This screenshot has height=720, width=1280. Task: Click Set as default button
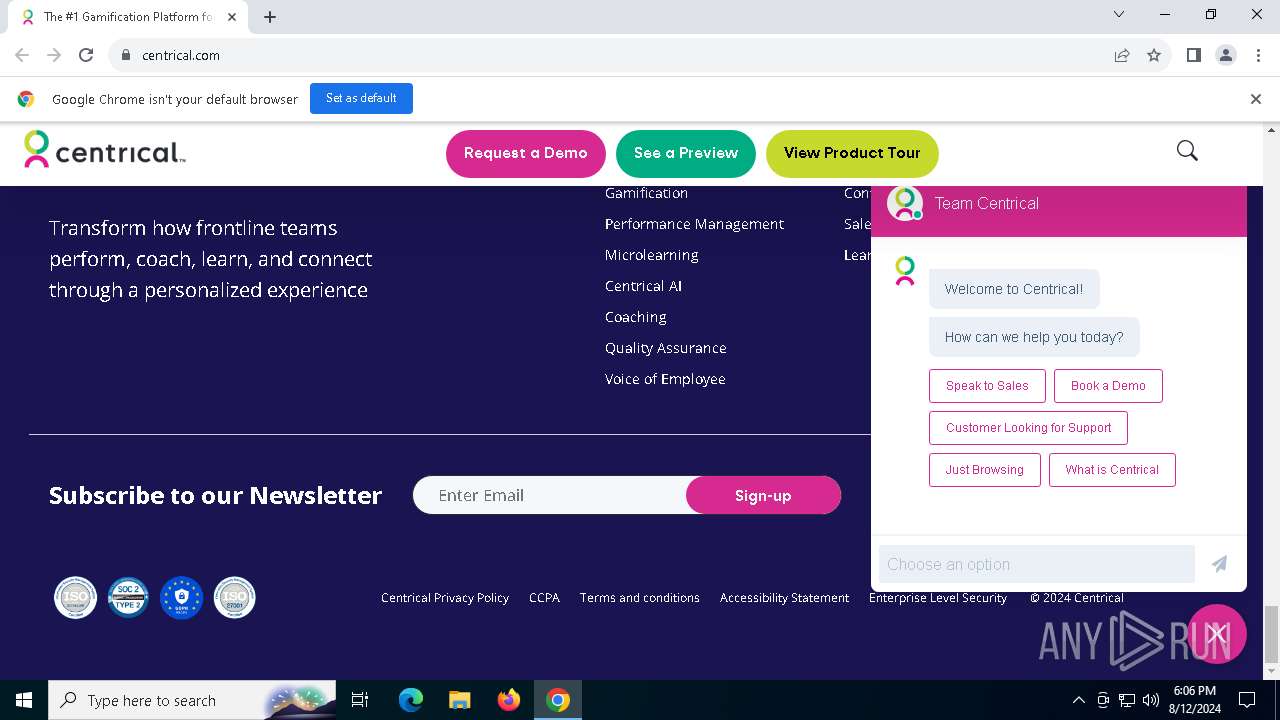click(x=361, y=98)
